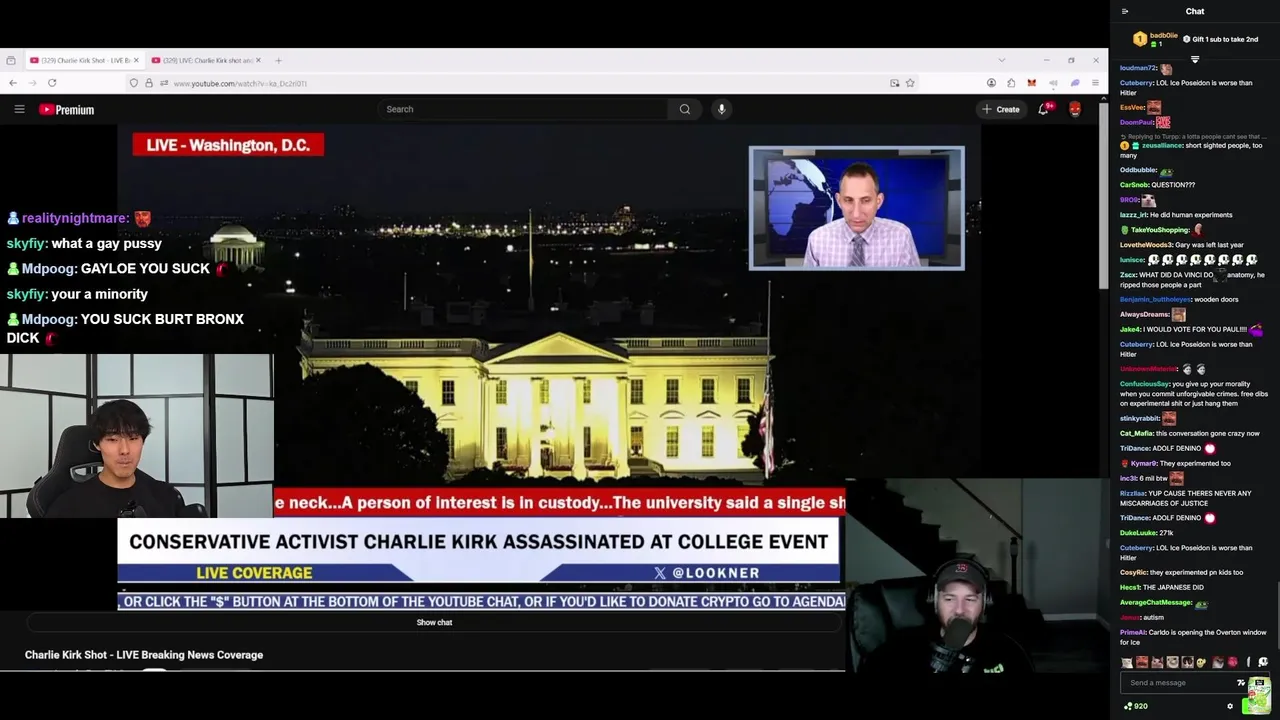This screenshot has height=720, width=1280.
Task: Click username 'zeusalliance' in chat
Action: tap(1162, 145)
